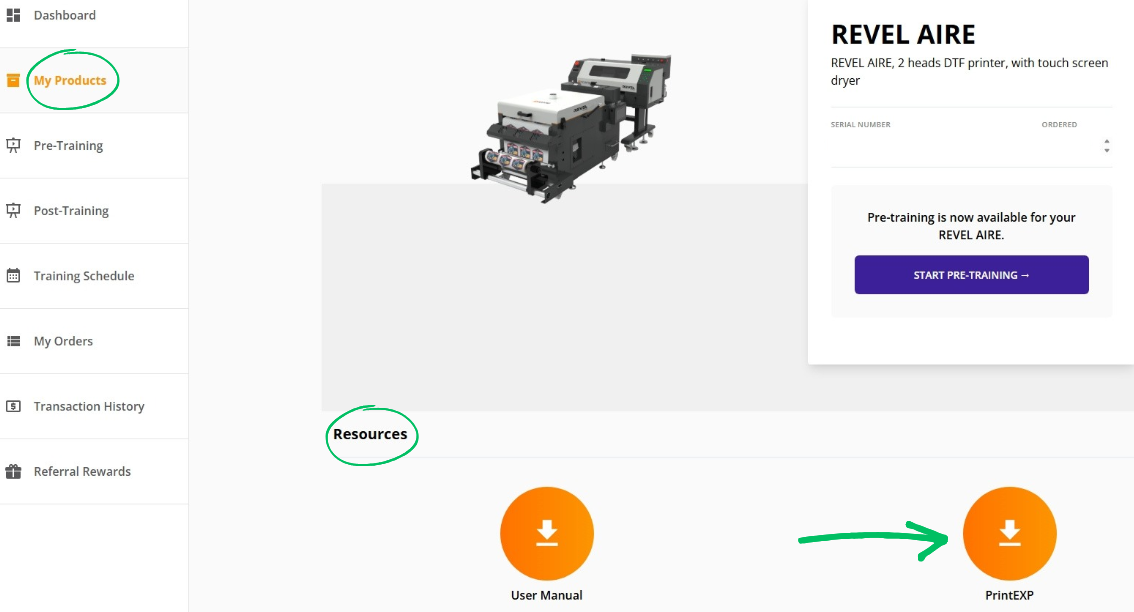Click the REVEL AIRE printer image
Screen dimensions: 1134x612
571,127
